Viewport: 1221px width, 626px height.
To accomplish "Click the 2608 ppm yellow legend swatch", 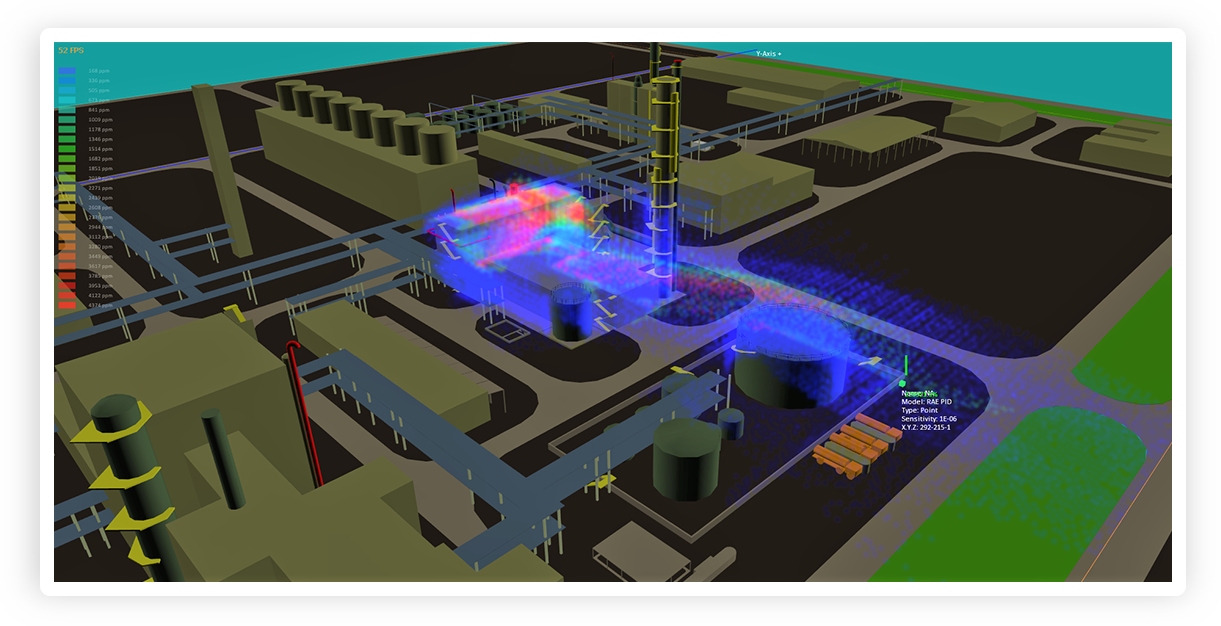I will click(67, 207).
